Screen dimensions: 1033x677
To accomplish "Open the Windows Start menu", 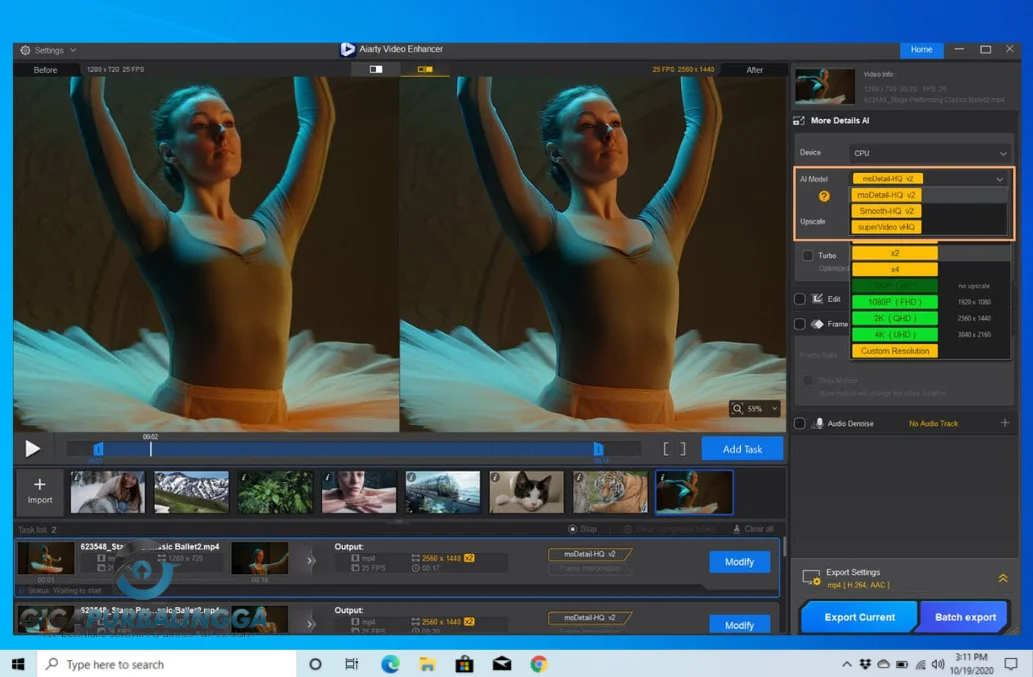I will point(18,664).
